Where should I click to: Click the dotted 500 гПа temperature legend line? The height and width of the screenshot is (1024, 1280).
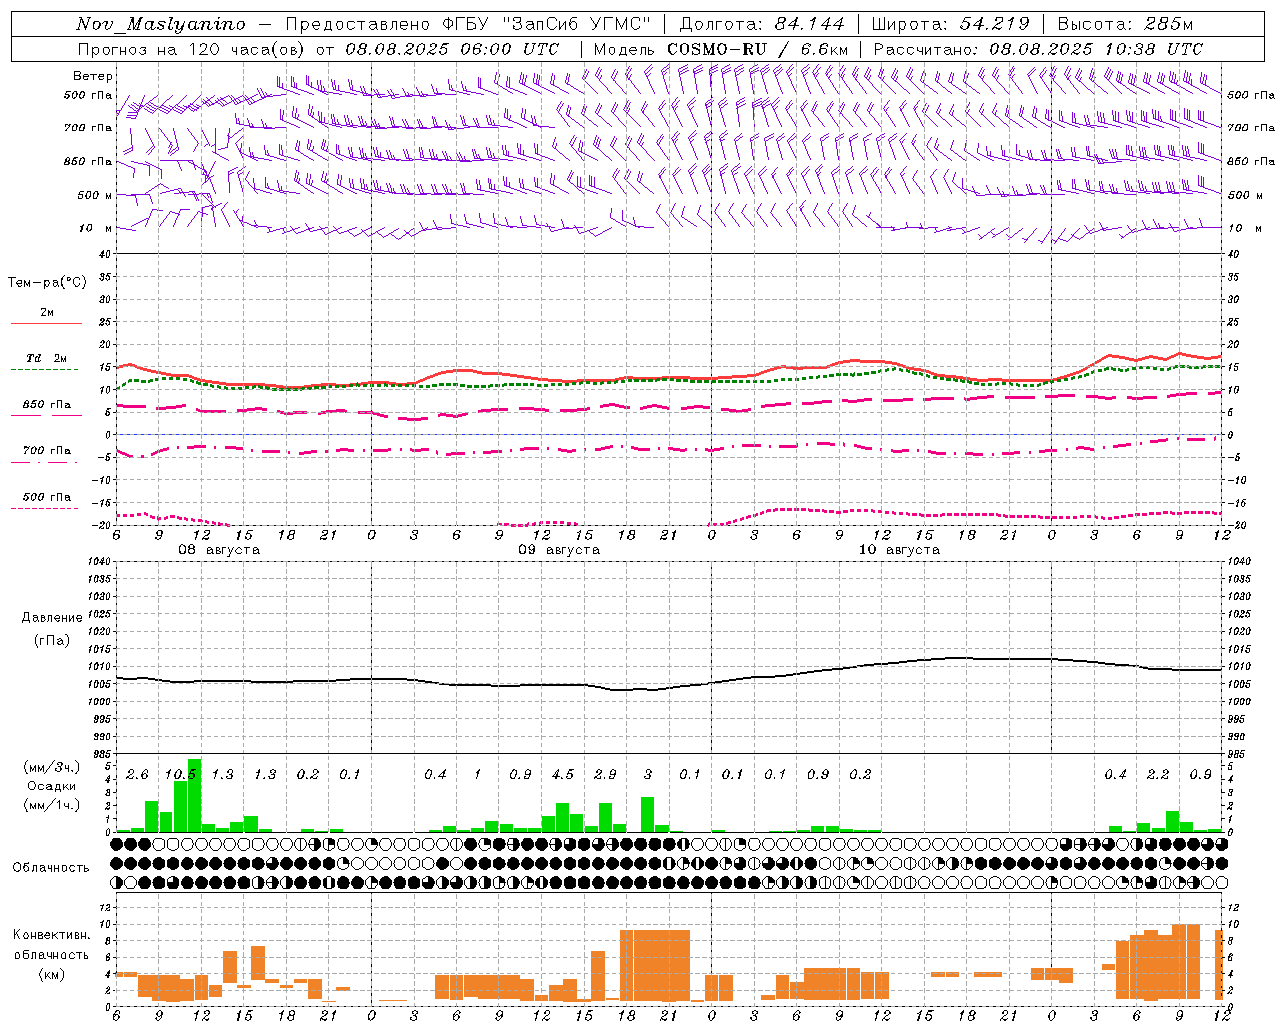(44, 508)
